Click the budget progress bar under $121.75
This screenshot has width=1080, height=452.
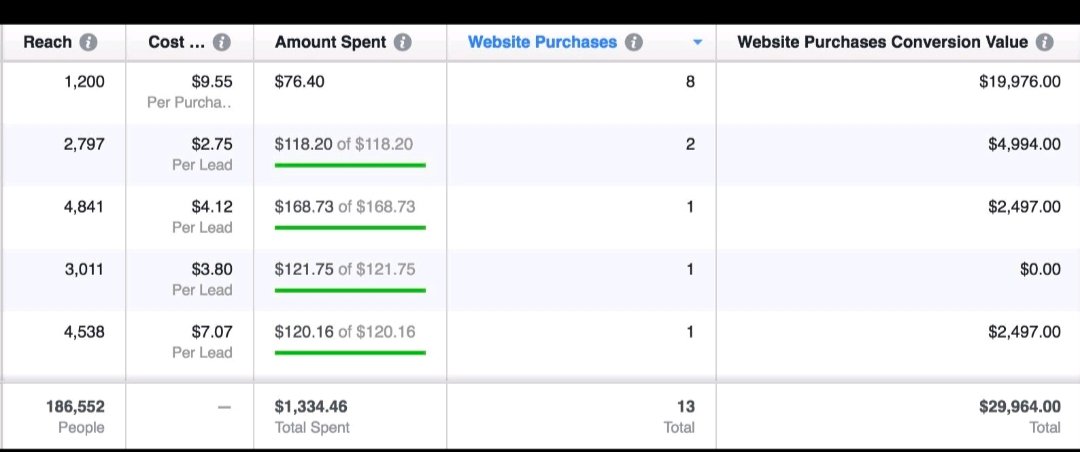[350, 290]
